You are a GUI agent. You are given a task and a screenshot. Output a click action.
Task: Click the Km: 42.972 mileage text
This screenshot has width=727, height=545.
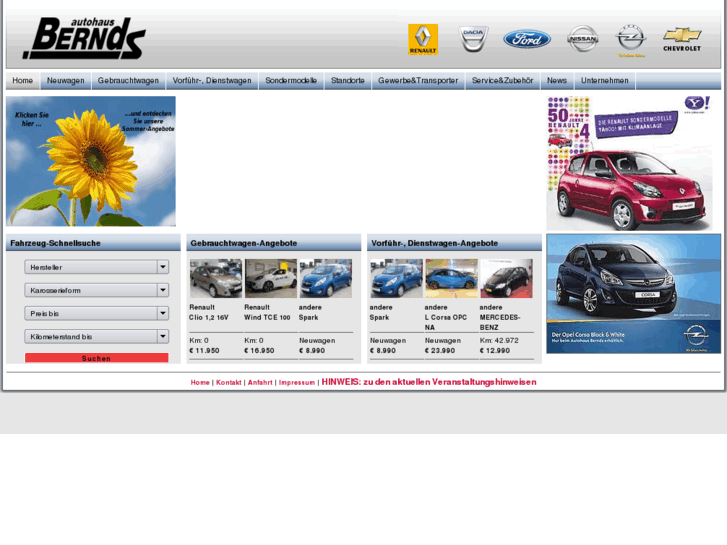[x=499, y=340]
